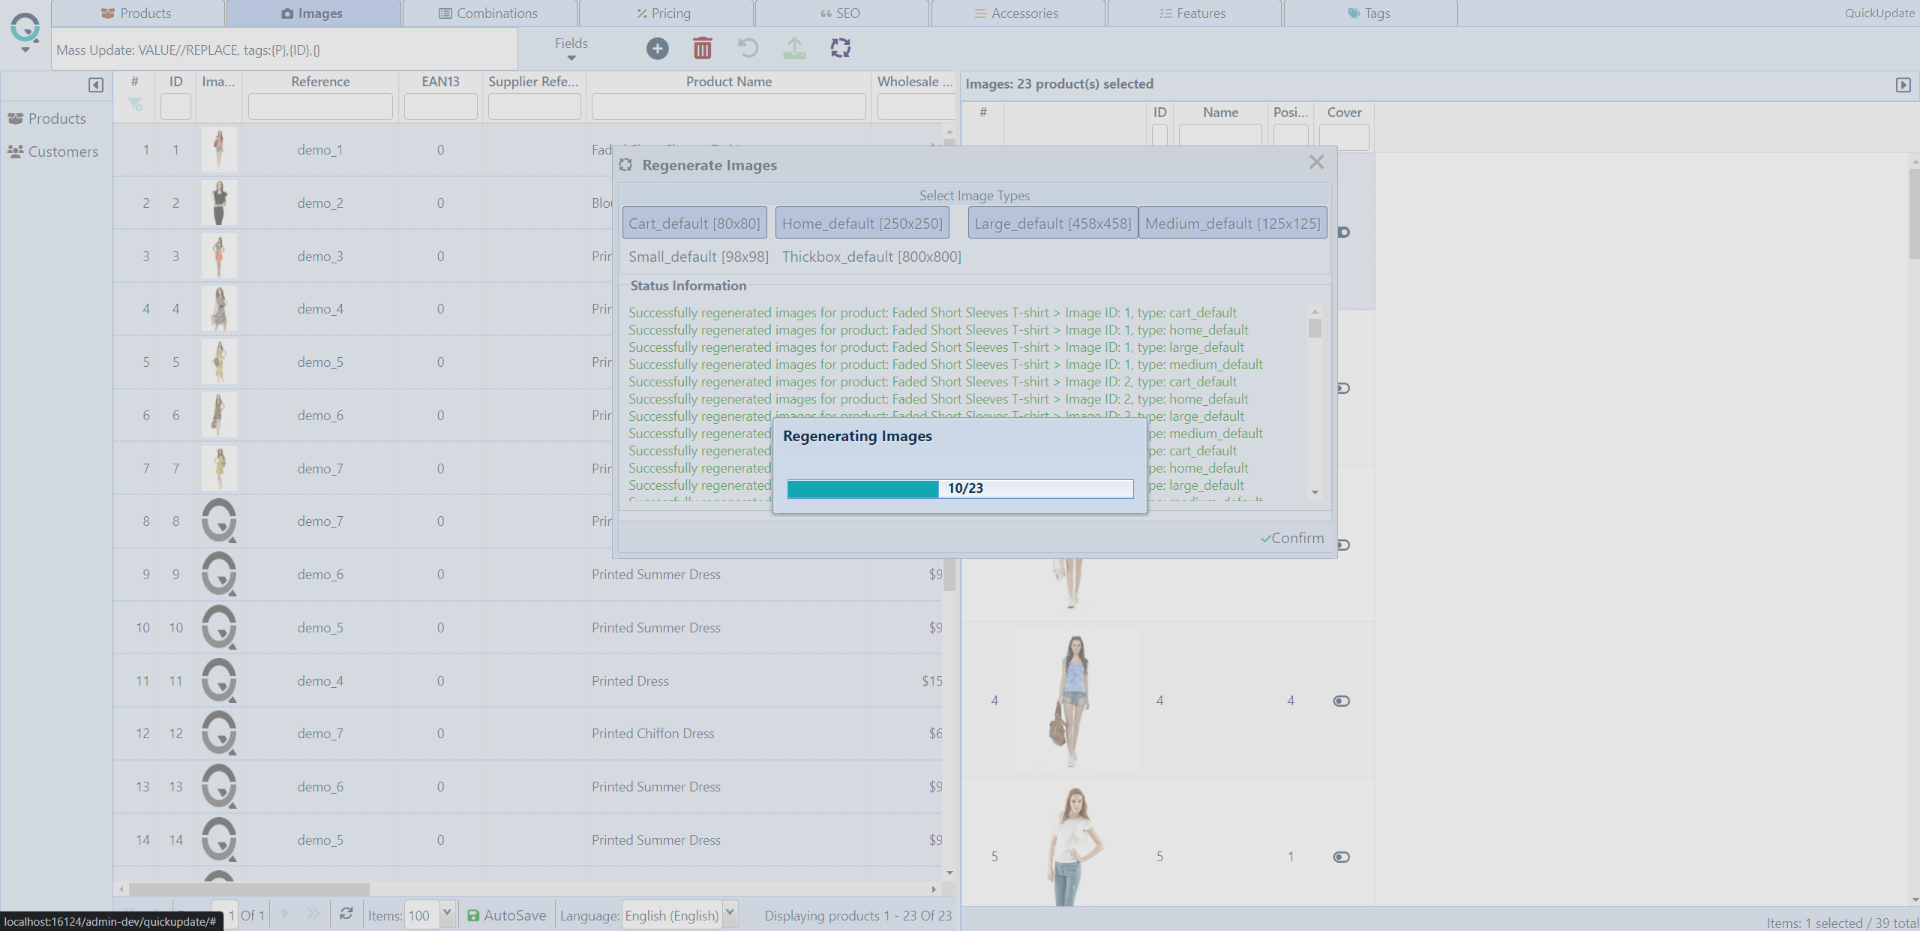Click the undo arrow icon in toolbar
1920x931 pixels.
[x=748, y=48]
